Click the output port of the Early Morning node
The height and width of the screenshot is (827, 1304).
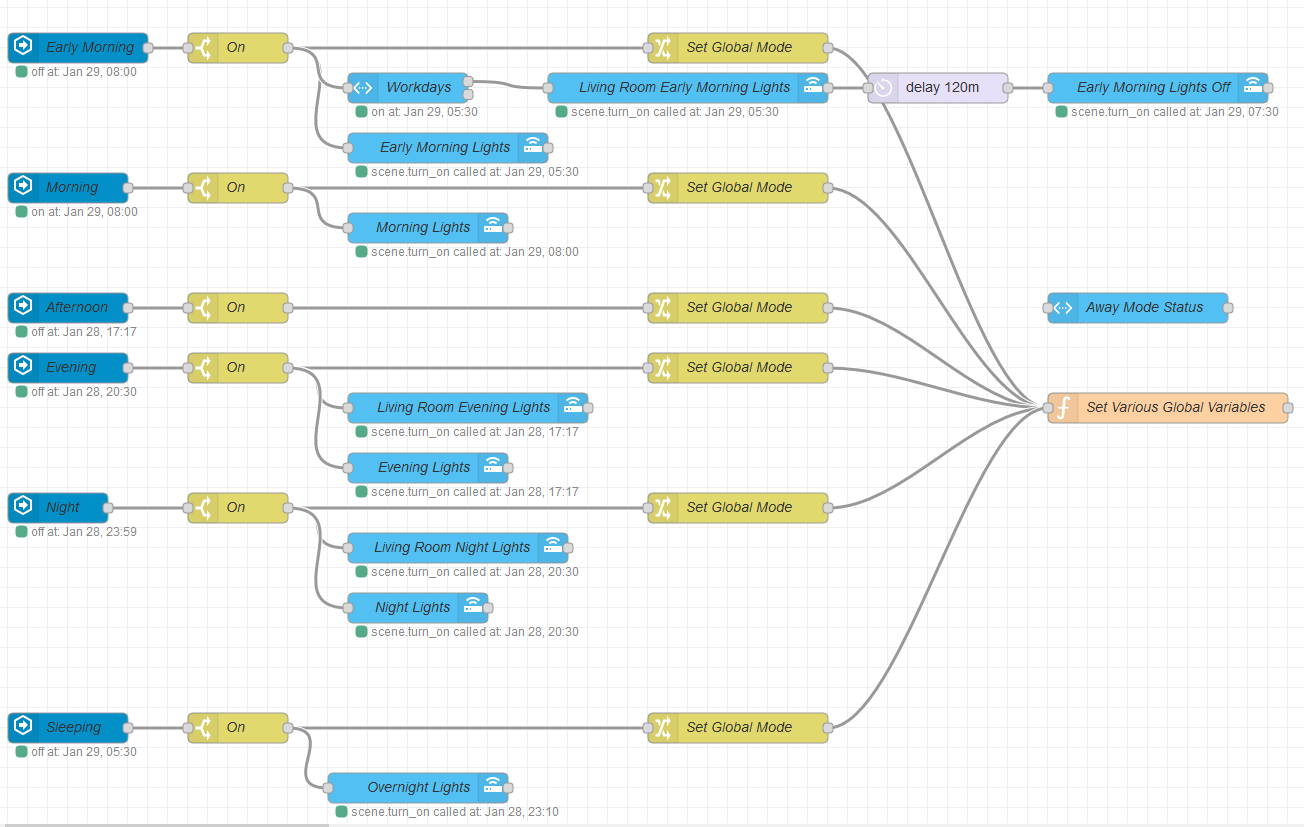[148, 47]
